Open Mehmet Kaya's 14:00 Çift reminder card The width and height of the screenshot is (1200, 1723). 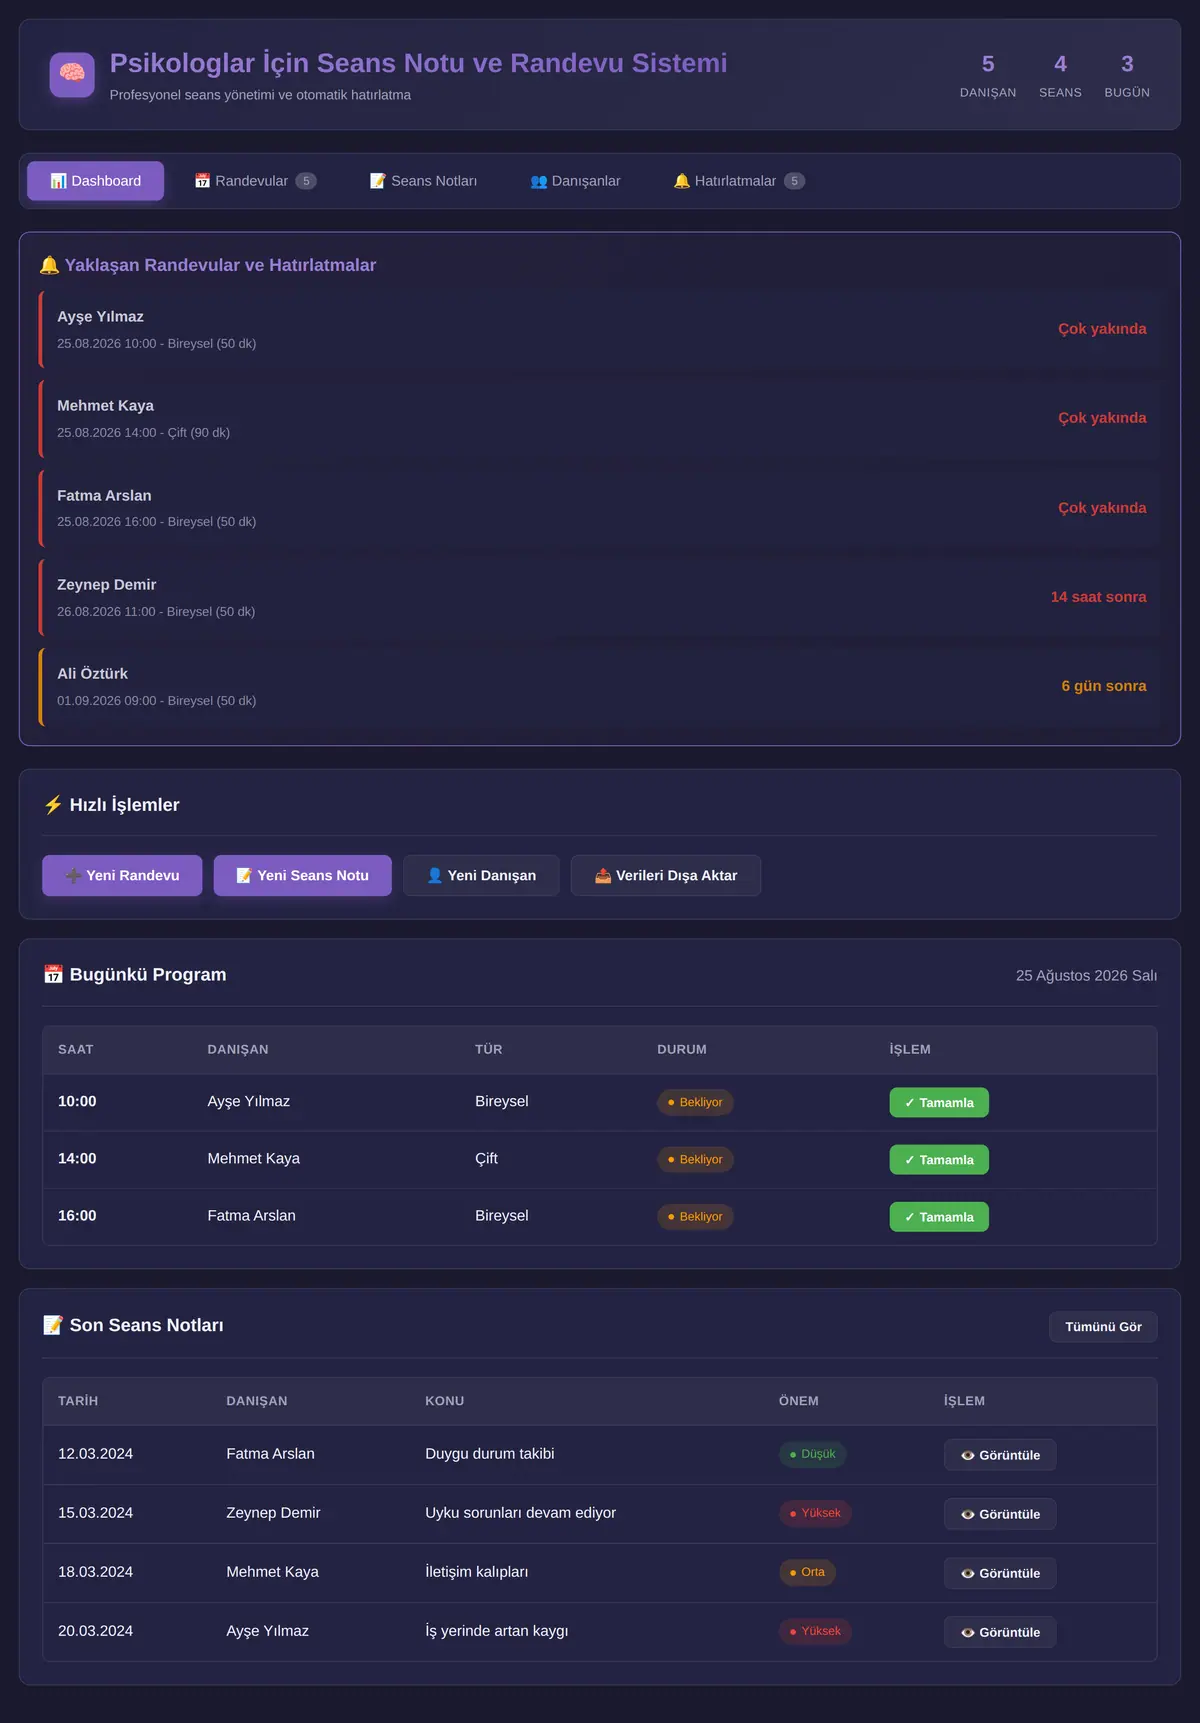click(600, 418)
